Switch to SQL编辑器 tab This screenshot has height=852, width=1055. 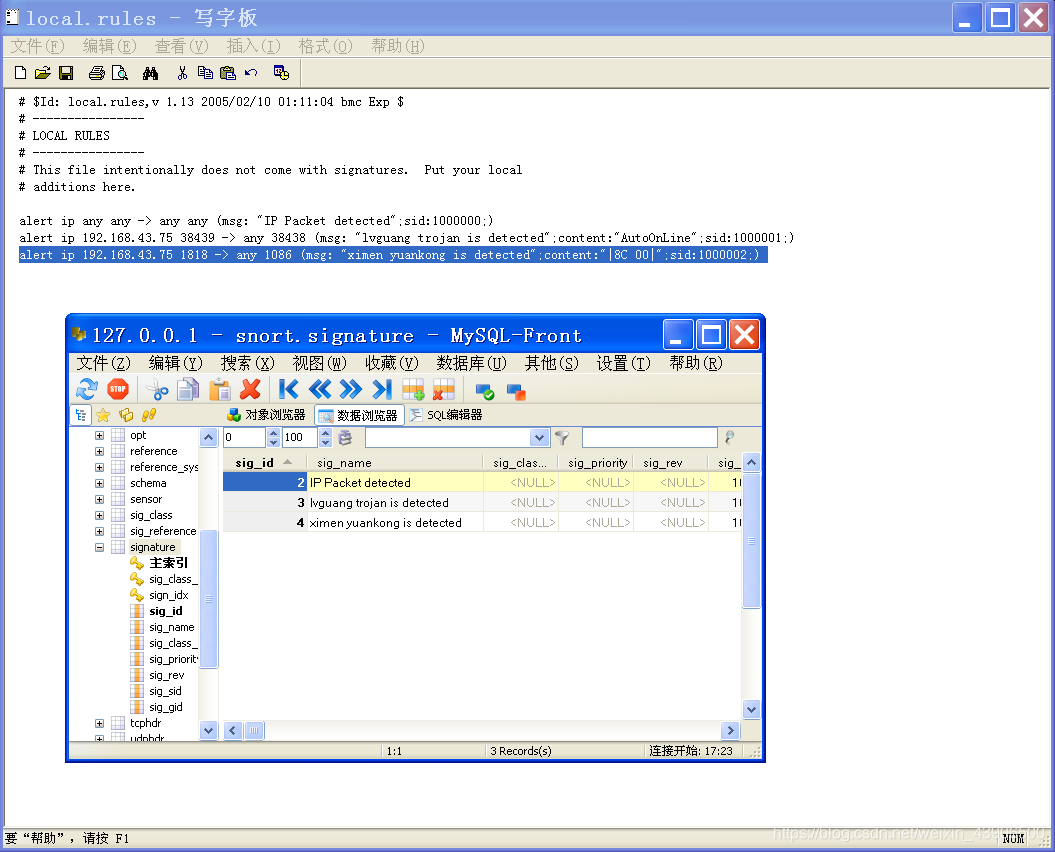click(446, 415)
